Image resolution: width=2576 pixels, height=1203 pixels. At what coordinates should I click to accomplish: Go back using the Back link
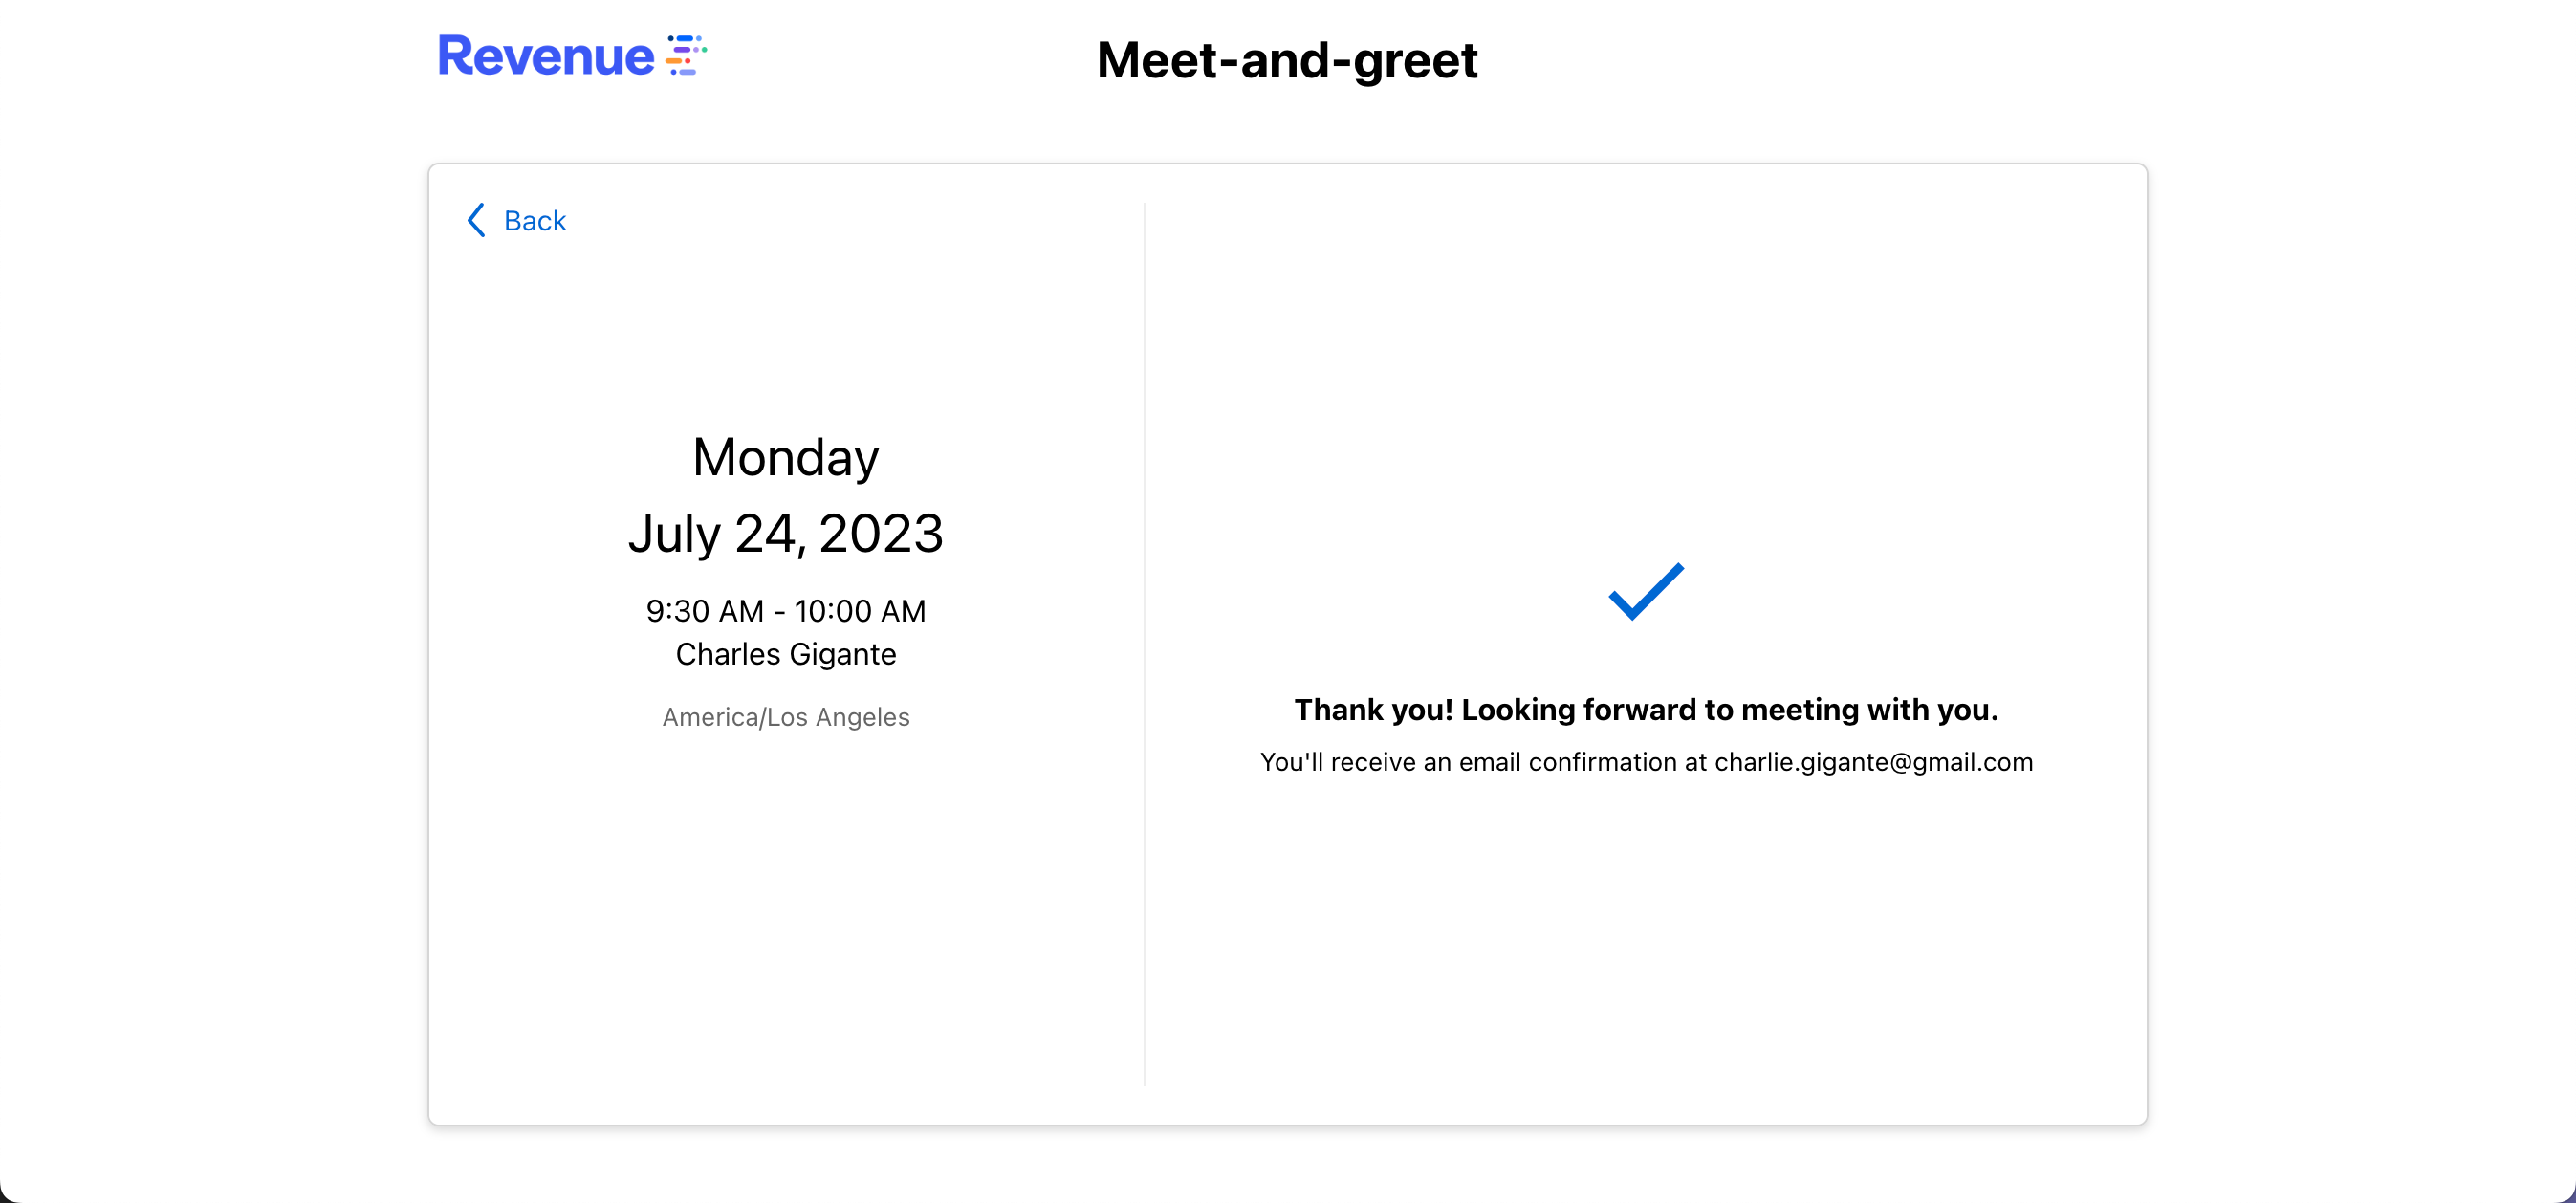(x=535, y=221)
